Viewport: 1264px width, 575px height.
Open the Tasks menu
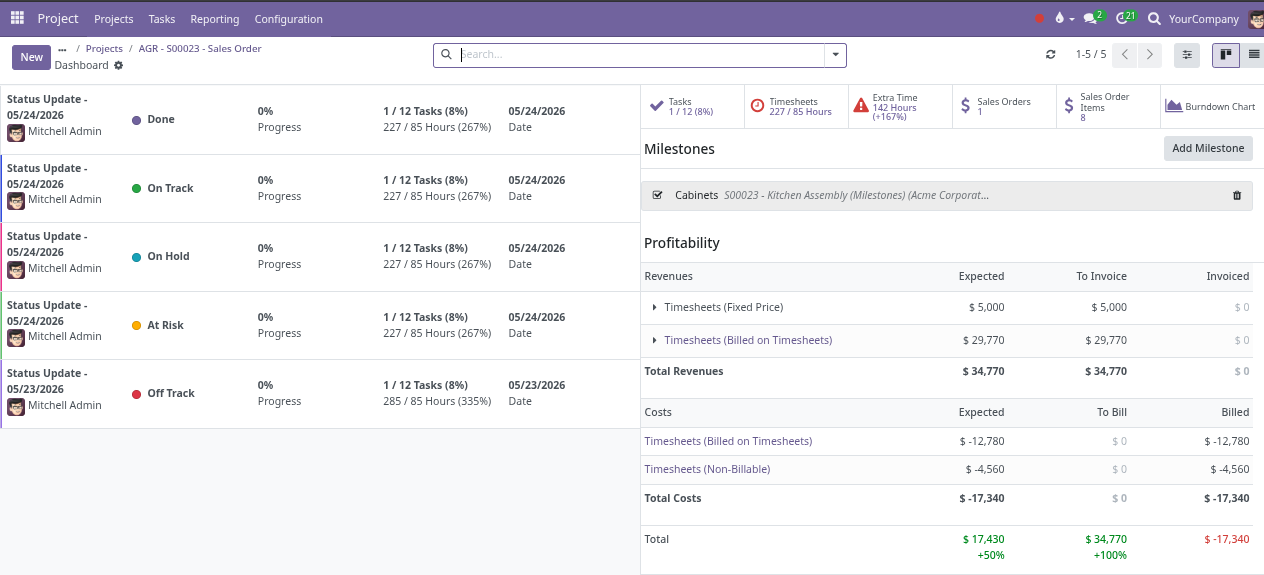pyautogui.click(x=162, y=19)
